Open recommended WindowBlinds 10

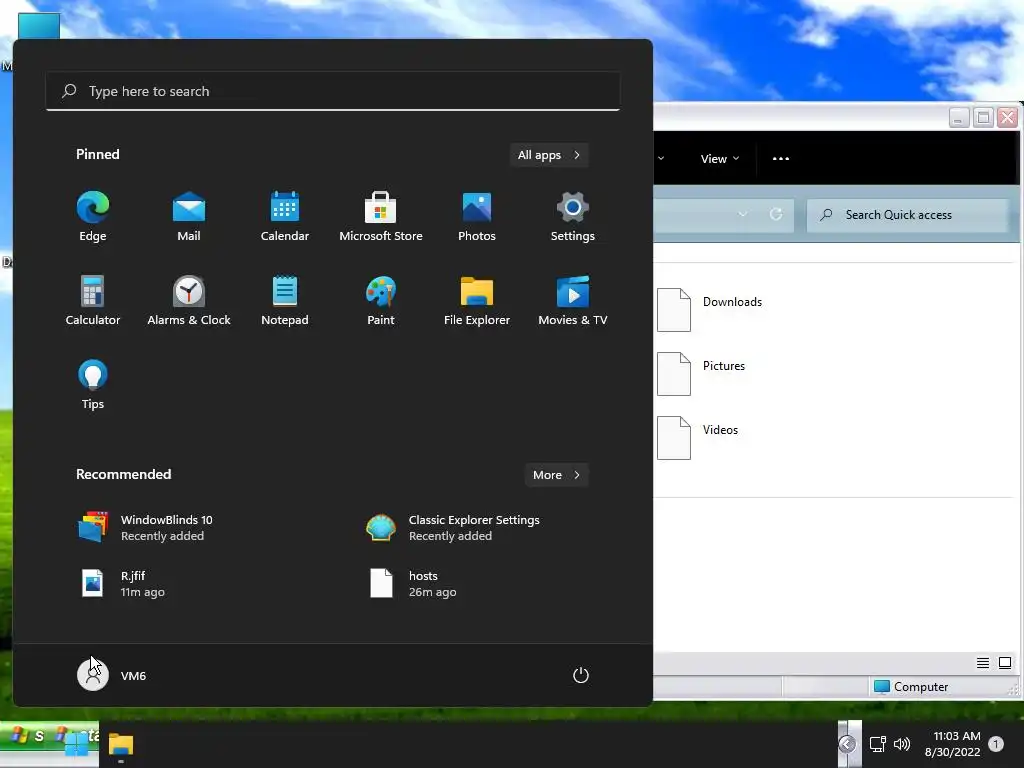(145, 528)
